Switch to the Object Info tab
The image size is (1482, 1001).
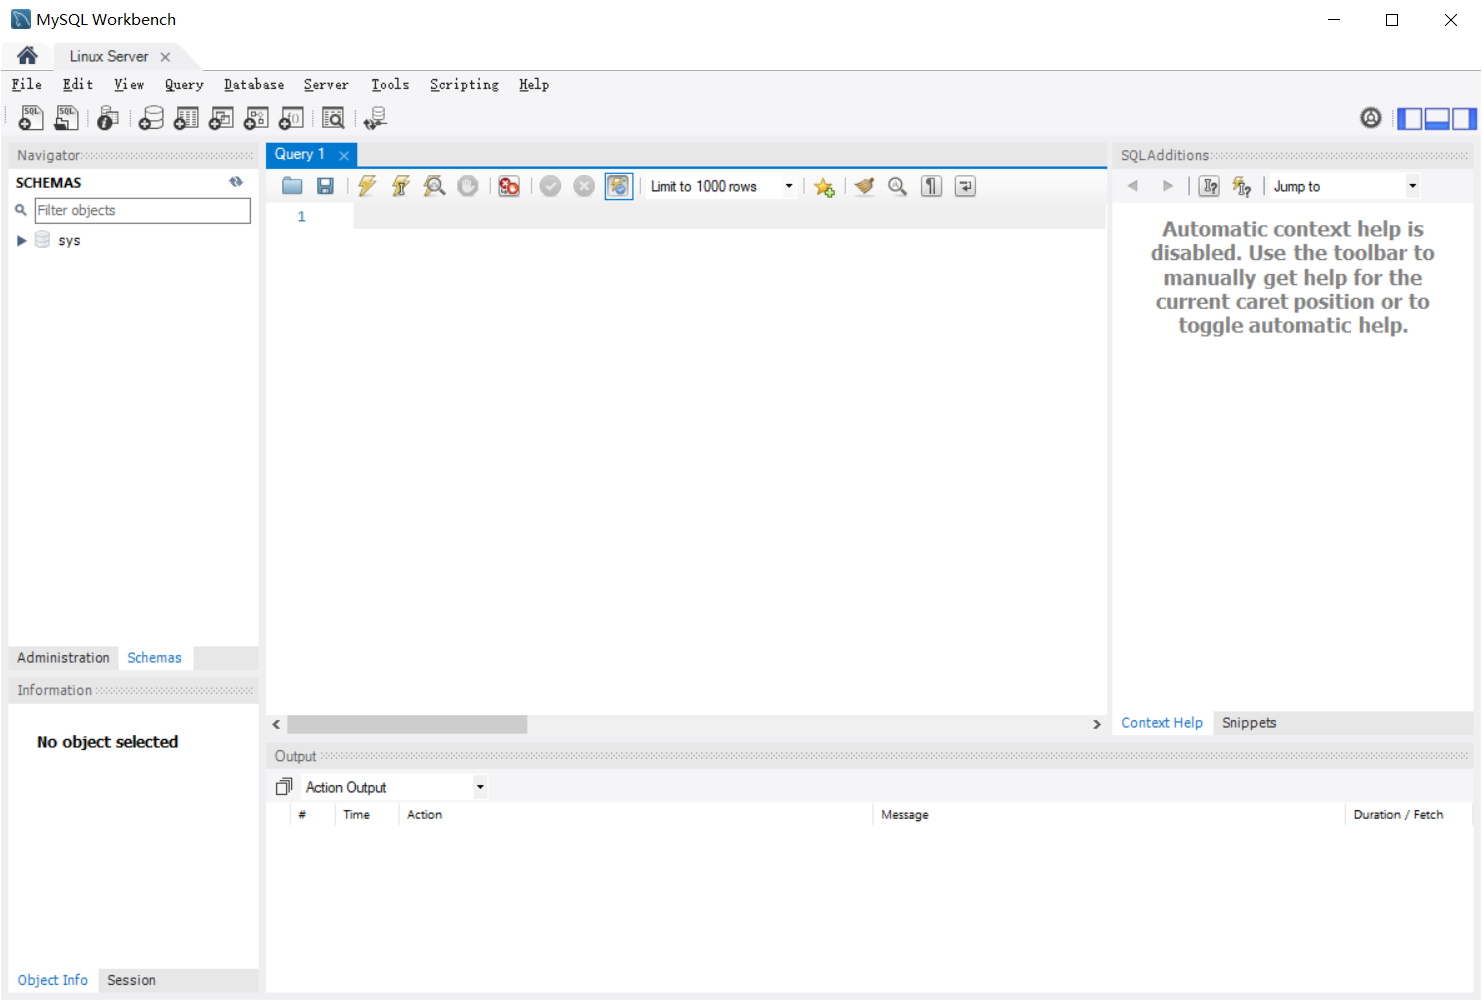pyautogui.click(x=53, y=980)
